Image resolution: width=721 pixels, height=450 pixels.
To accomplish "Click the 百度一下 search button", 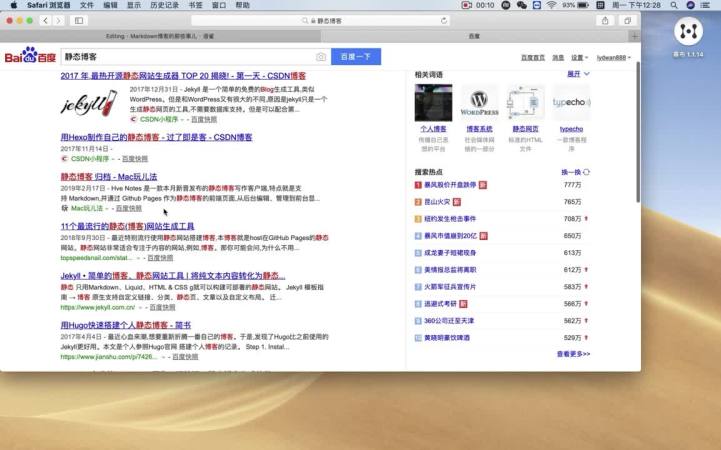I will tap(356, 57).
